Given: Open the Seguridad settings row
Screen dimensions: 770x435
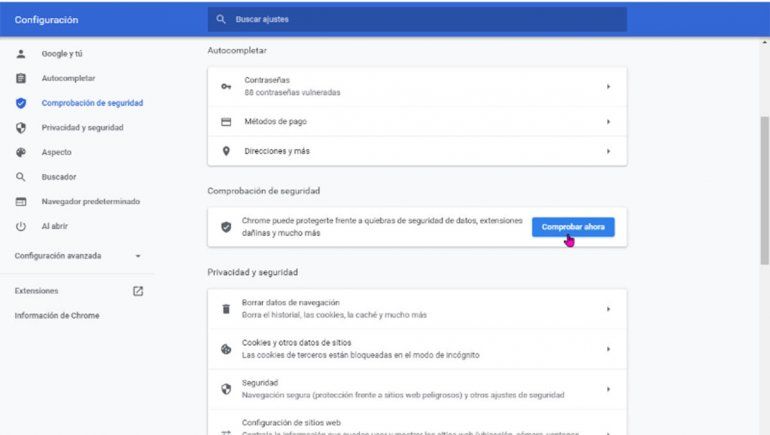Looking at the screenshot, I should (416, 389).
